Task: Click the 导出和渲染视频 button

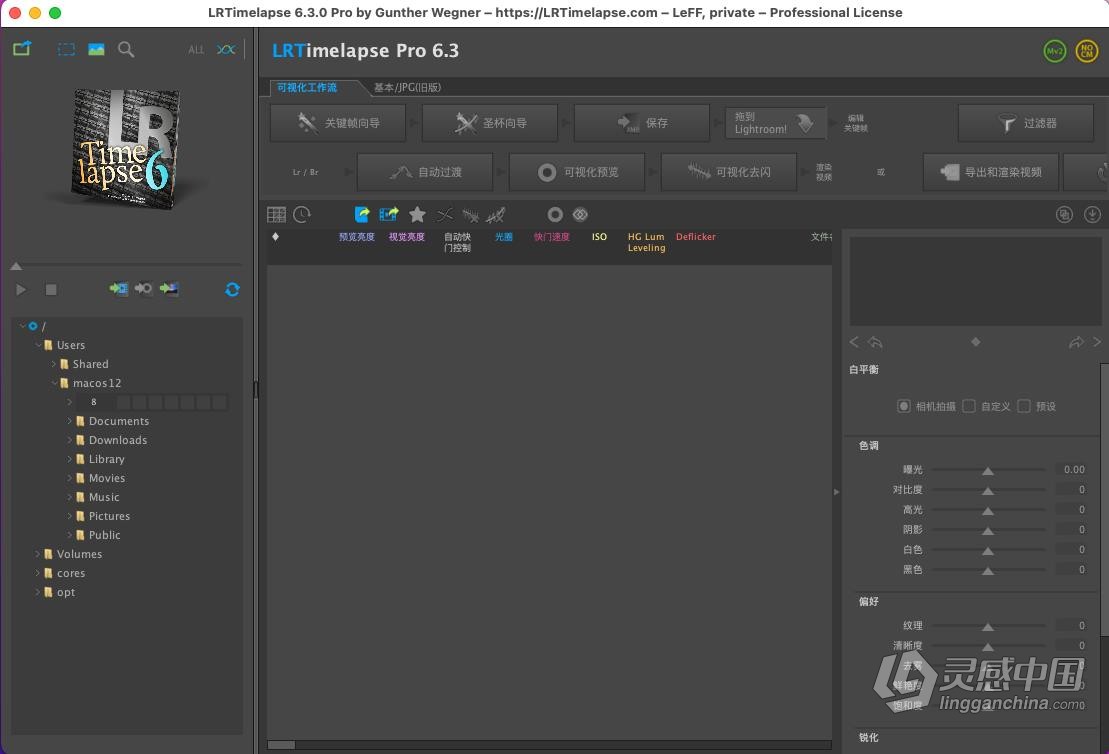Action: tap(991, 172)
